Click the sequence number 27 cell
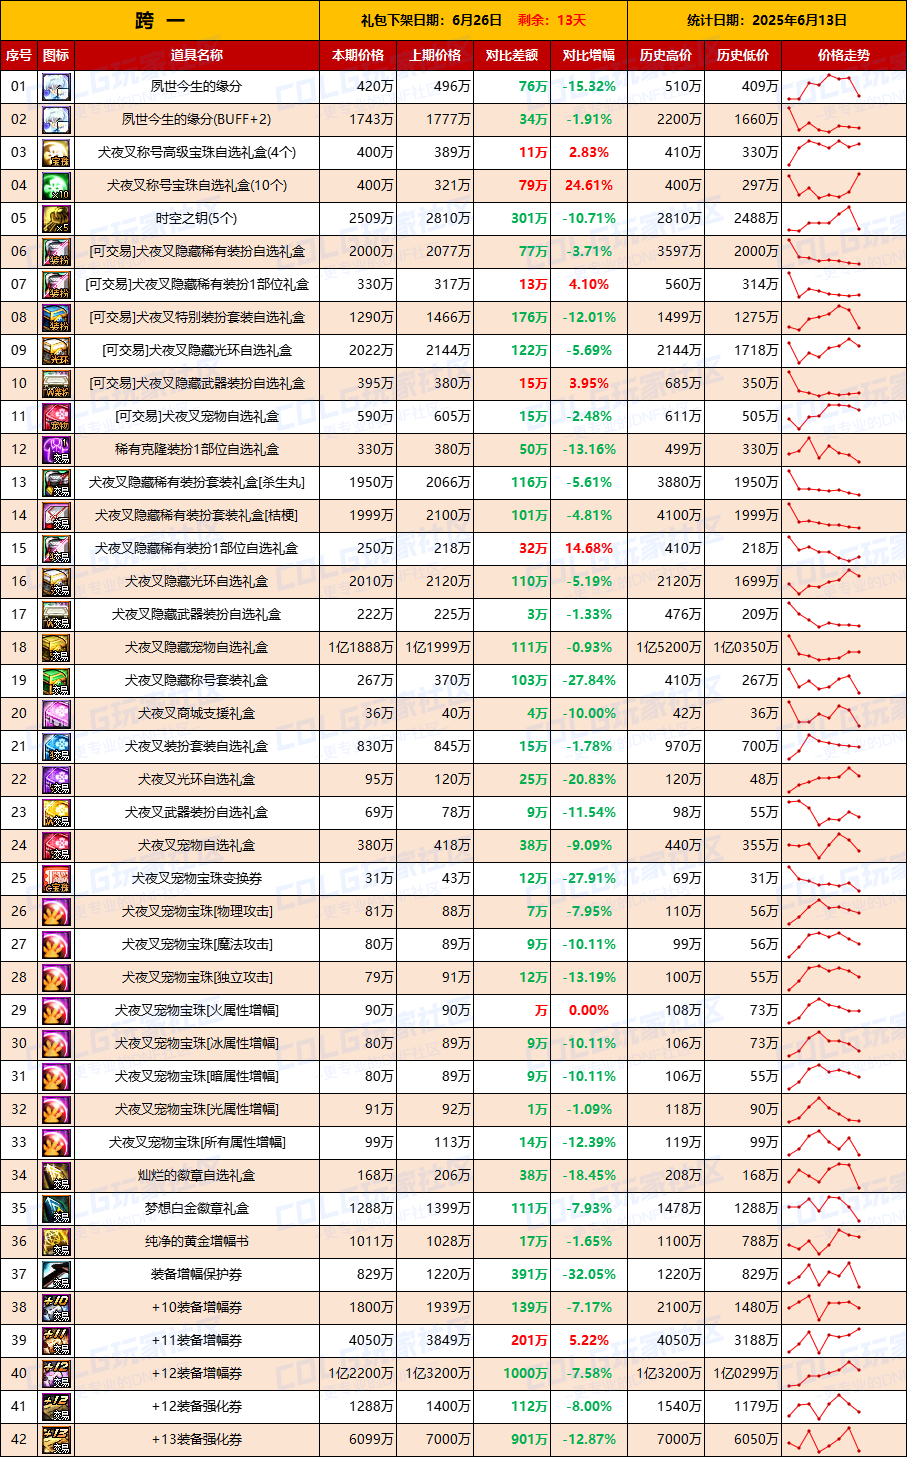 [19, 944]
